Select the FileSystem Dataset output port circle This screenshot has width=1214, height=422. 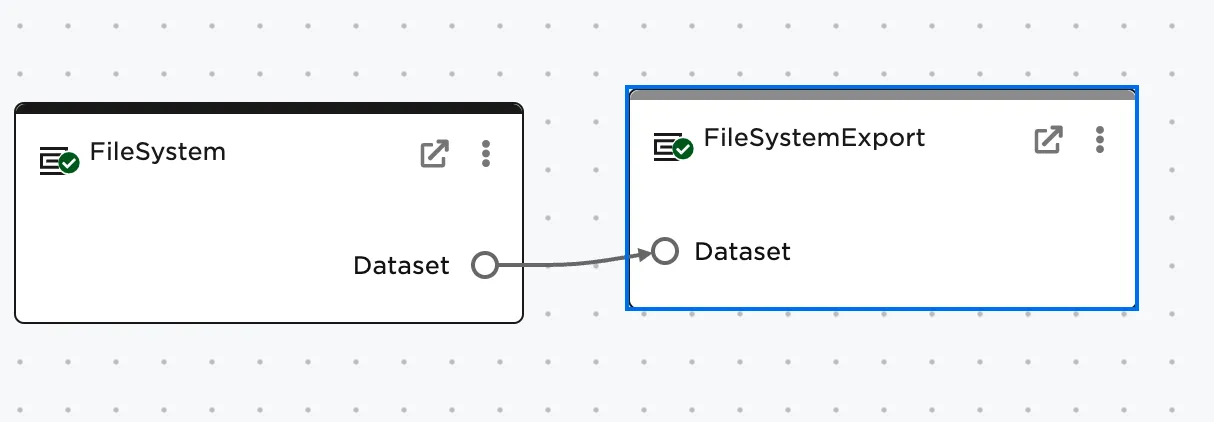pos(484,266)
